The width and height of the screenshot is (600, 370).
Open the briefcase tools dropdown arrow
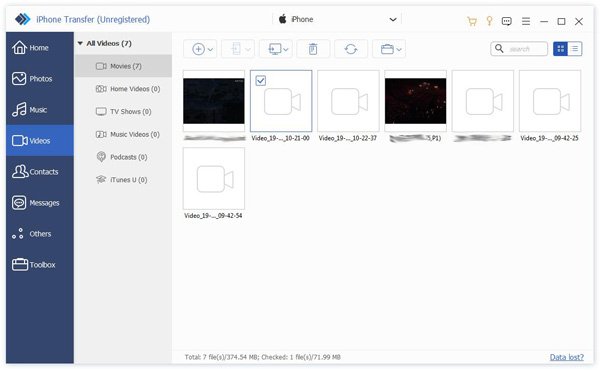[x=399, y=49]
